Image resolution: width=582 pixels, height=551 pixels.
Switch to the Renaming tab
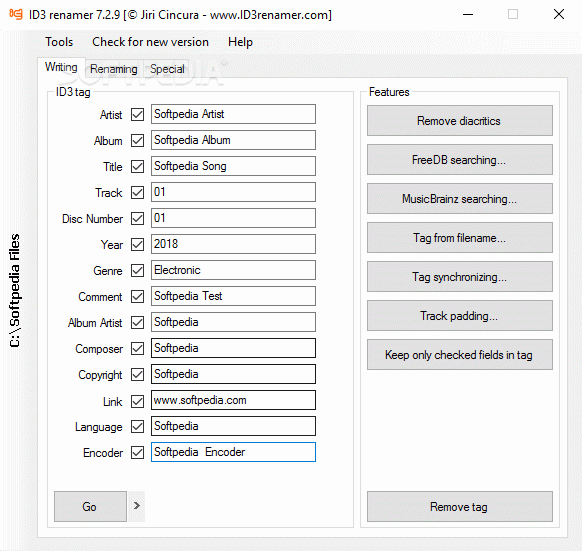click(x=114, y=69)
